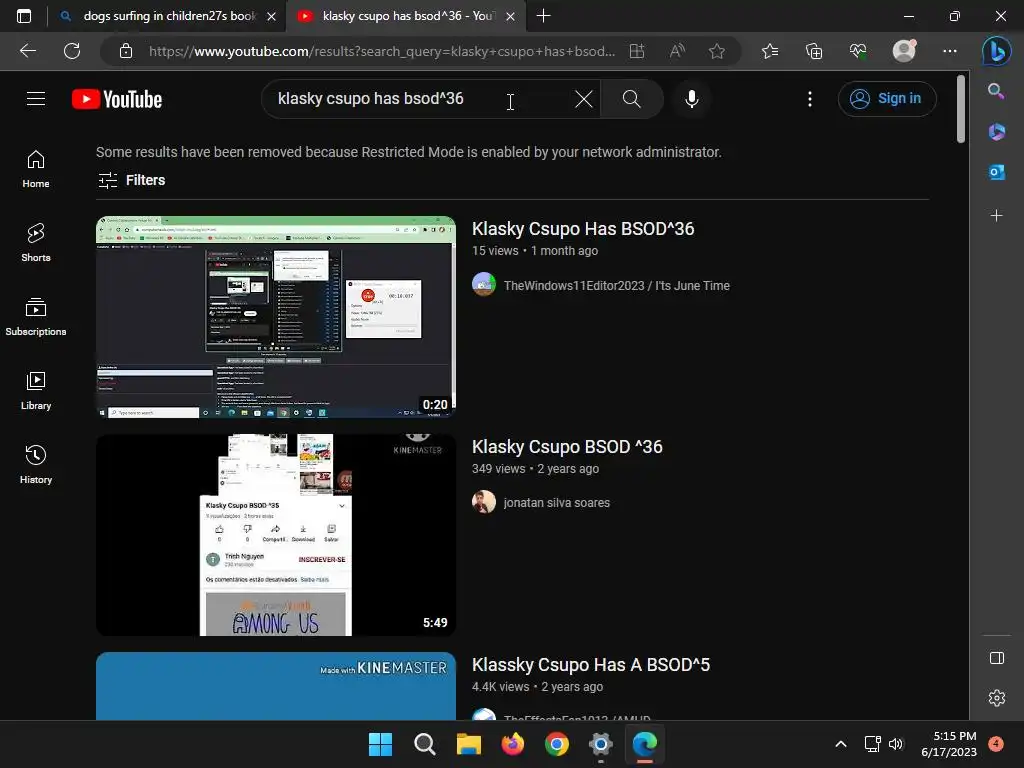Open YouTube settings three-dot menu
Image resolution: width=1024 pixels, height=768 pixels.
click(810, 99)
